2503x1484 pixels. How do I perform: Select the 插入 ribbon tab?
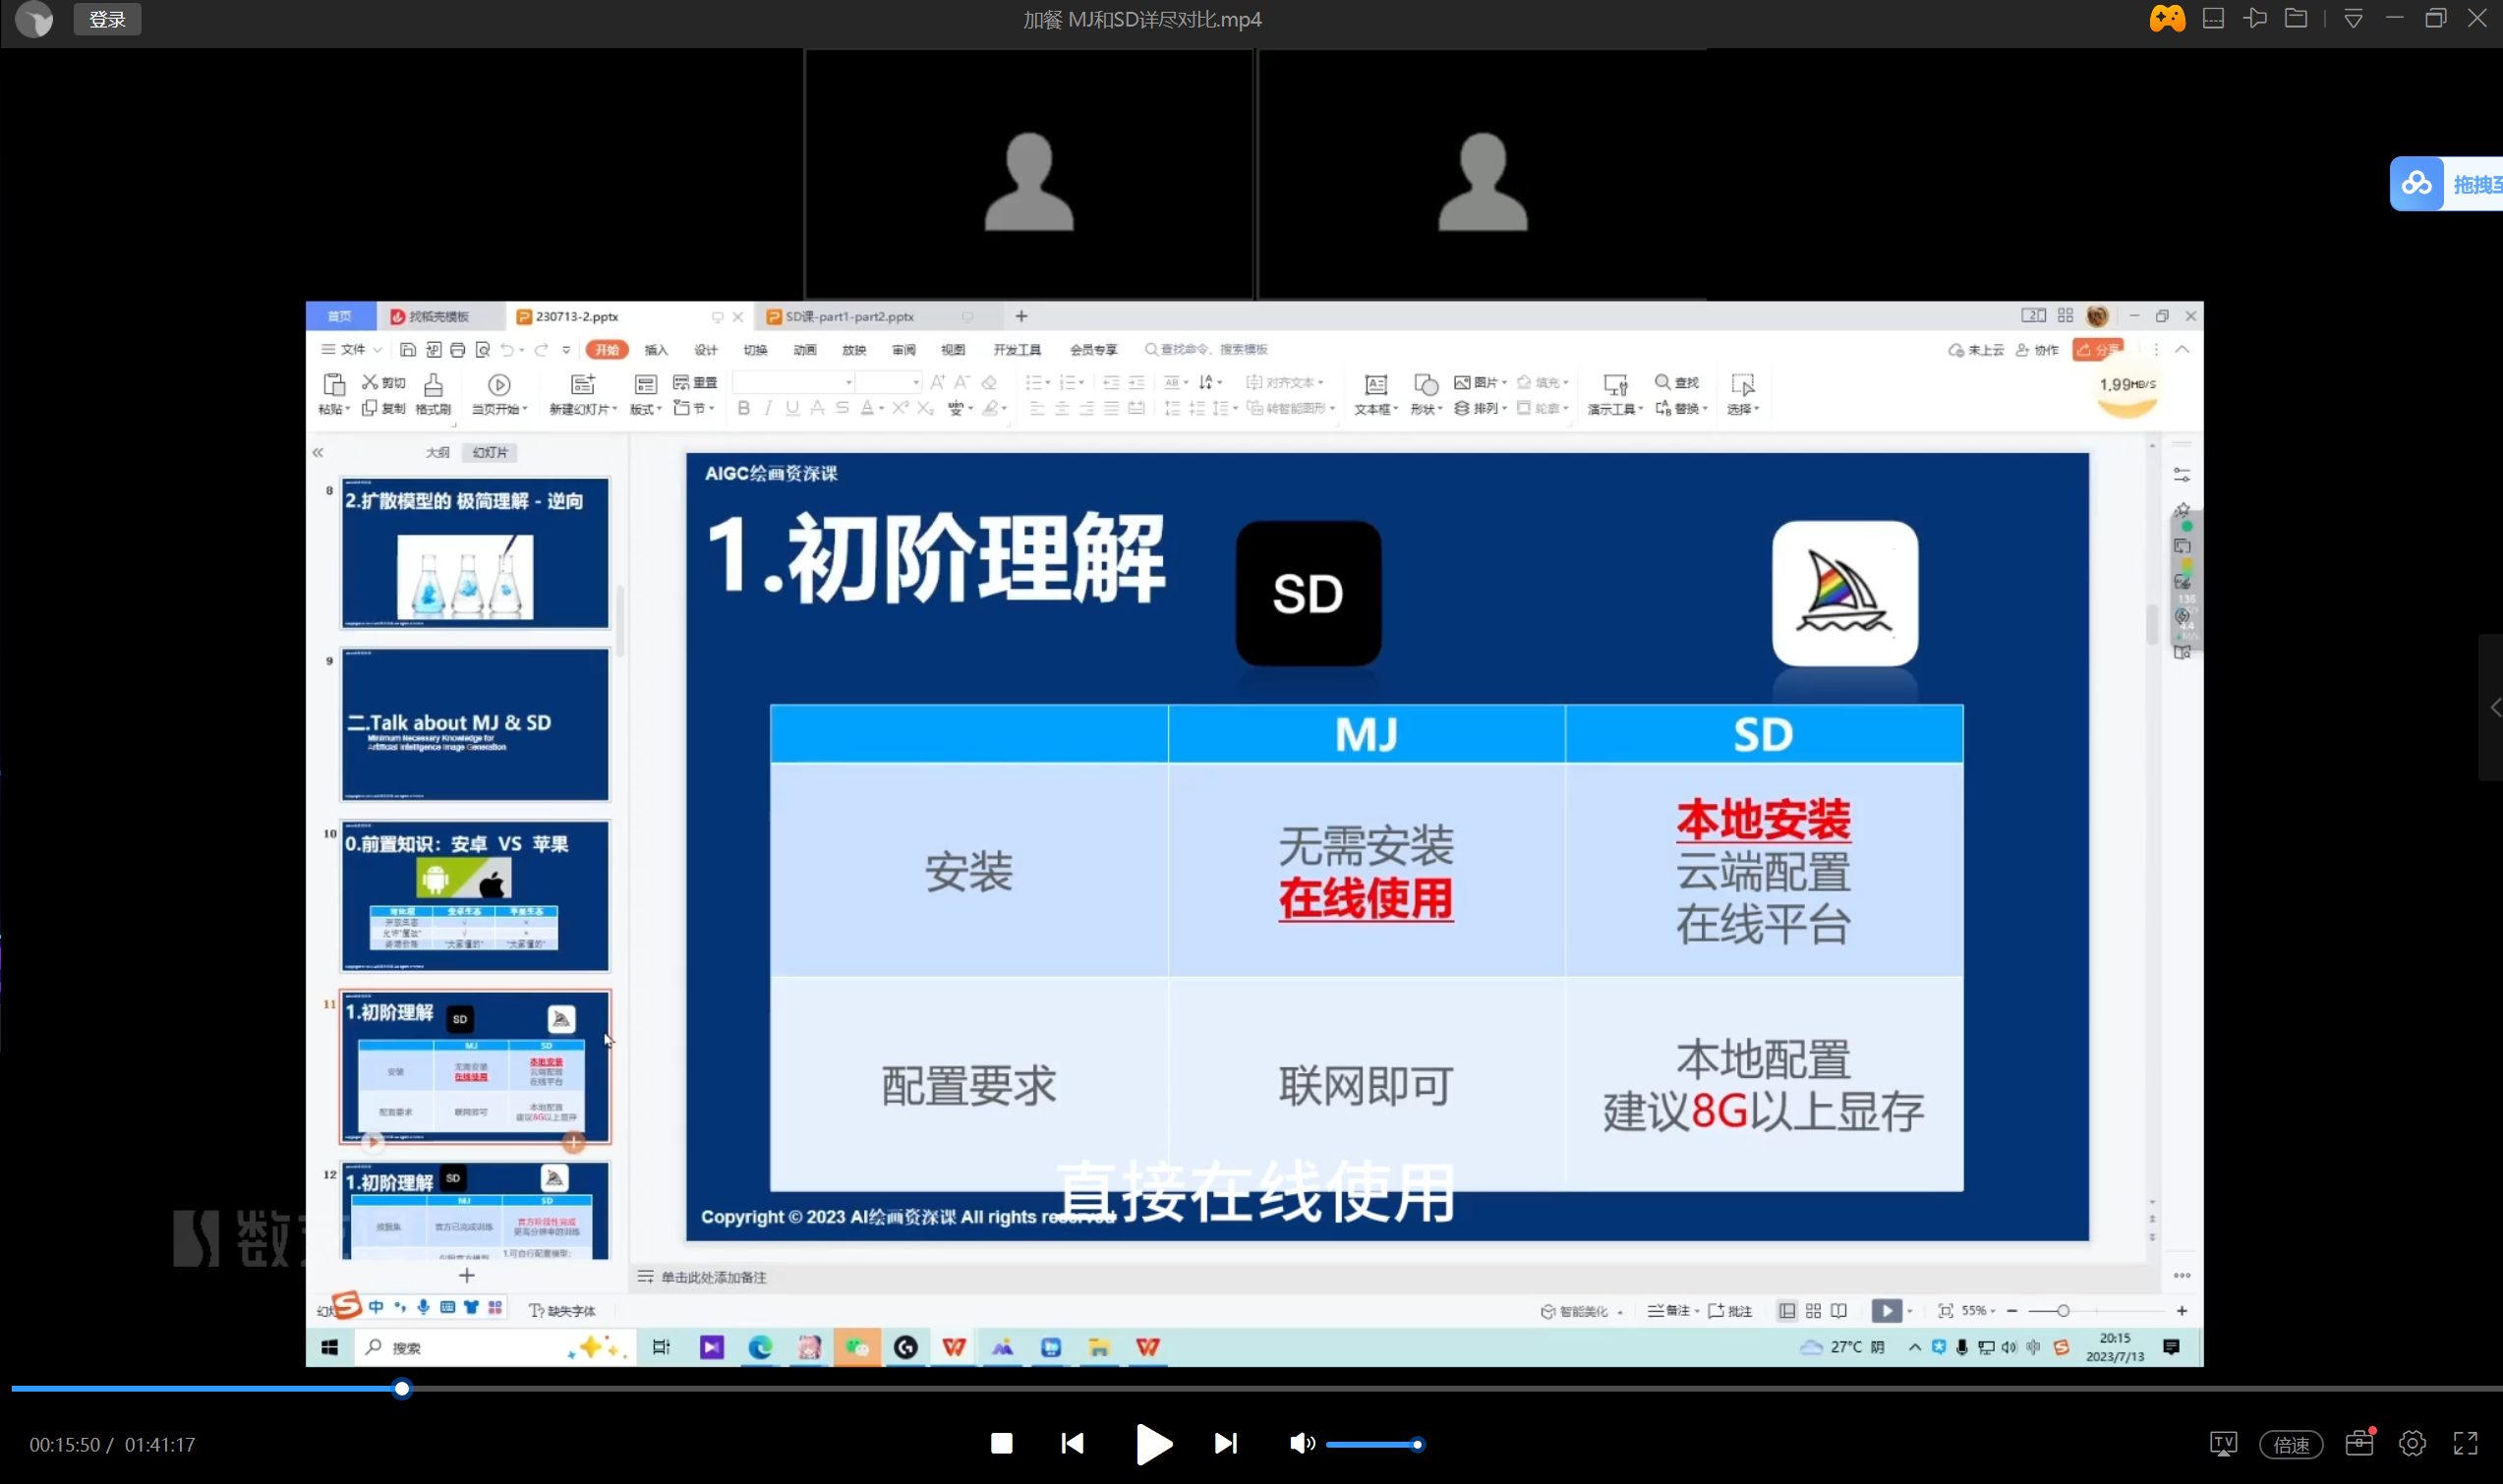click(656, 350)
